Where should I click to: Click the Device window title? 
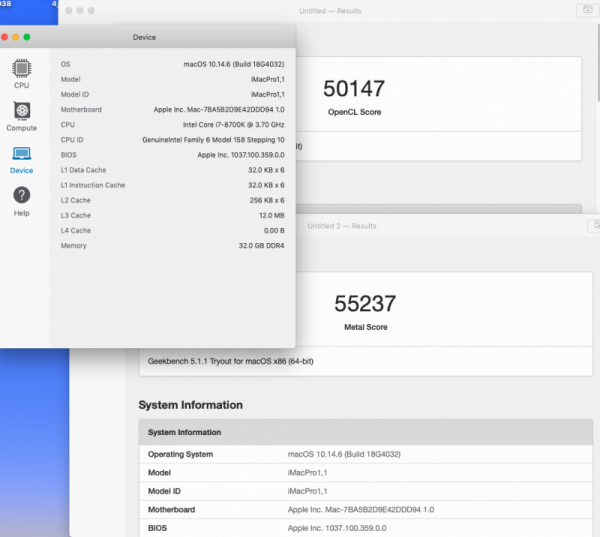(144, 37)
